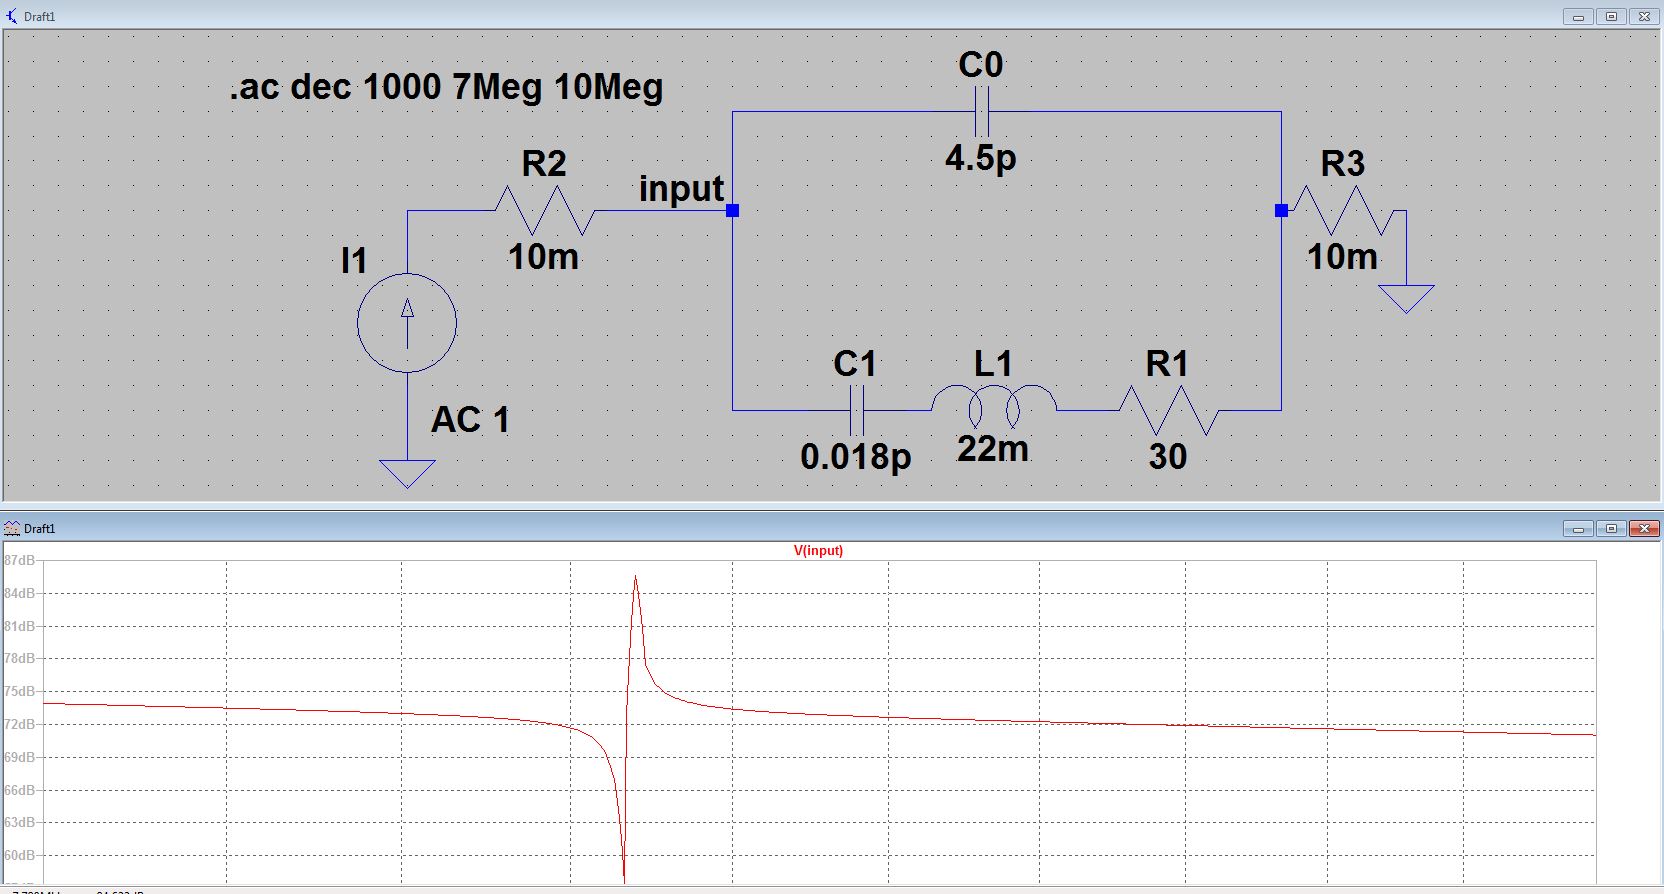Click the "input" net label

(x=681, y=189)
